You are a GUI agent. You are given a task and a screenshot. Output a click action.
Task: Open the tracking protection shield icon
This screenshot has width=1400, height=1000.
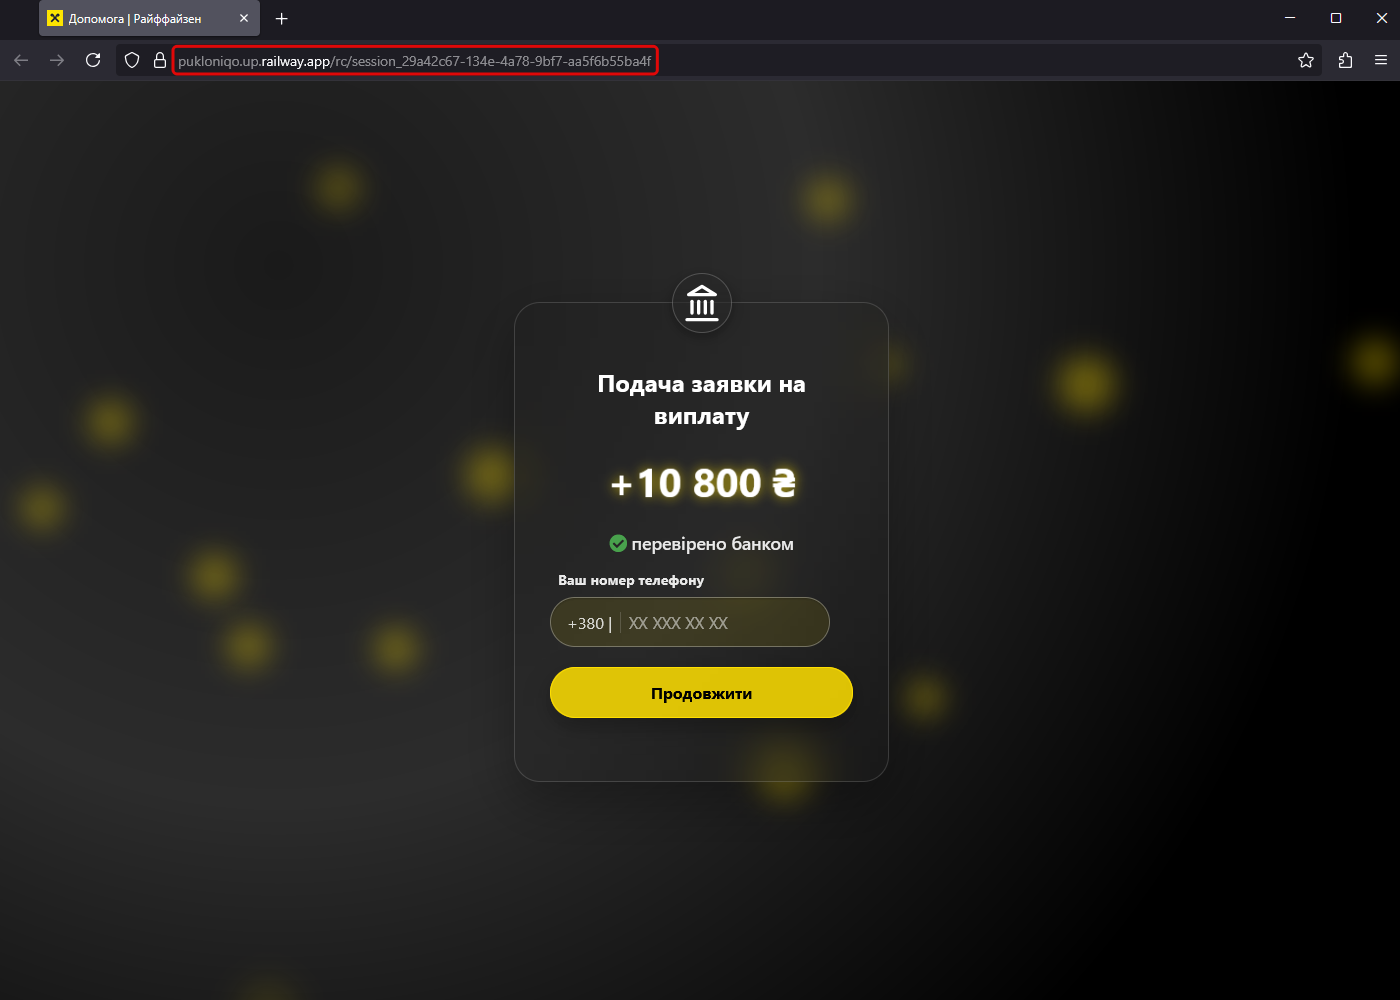point(132,61)
